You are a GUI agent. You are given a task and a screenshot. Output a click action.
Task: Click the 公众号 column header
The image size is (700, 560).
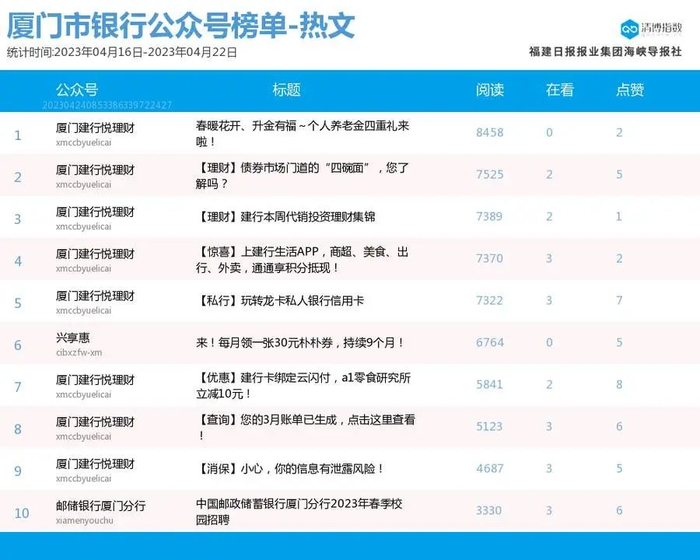pyautogui.click(x=77, y=90)
